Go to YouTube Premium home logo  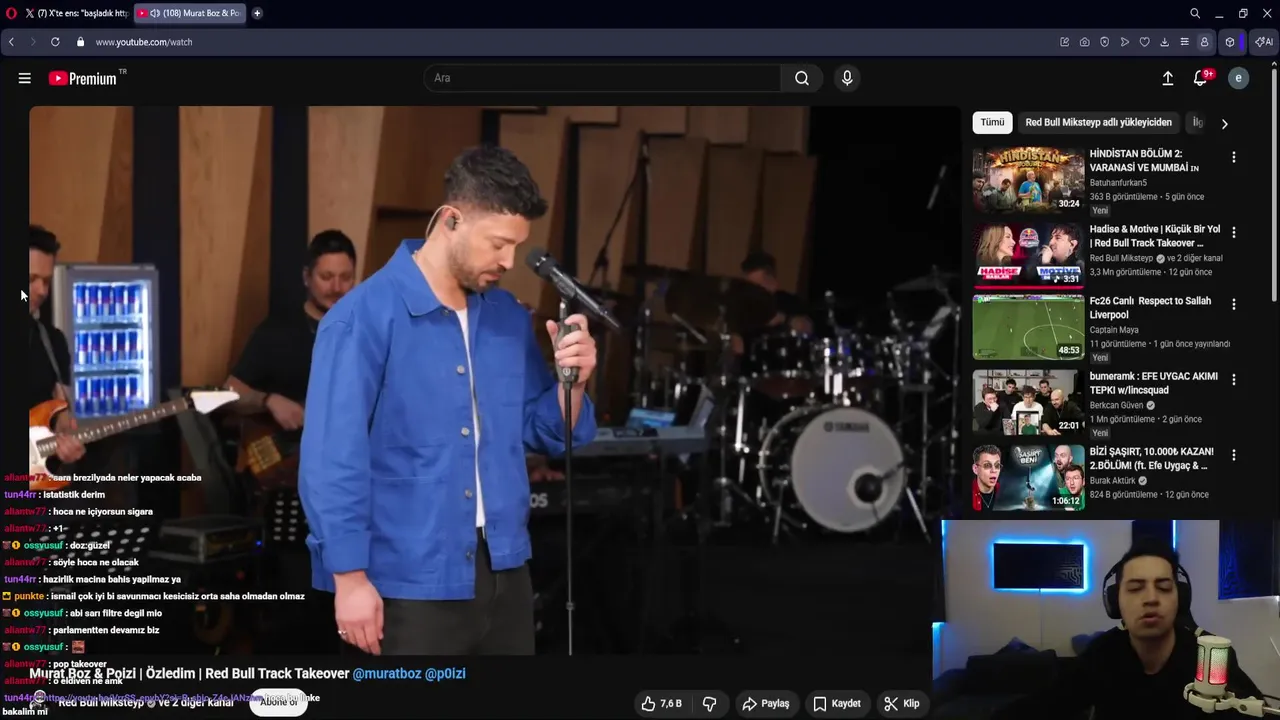83,78
